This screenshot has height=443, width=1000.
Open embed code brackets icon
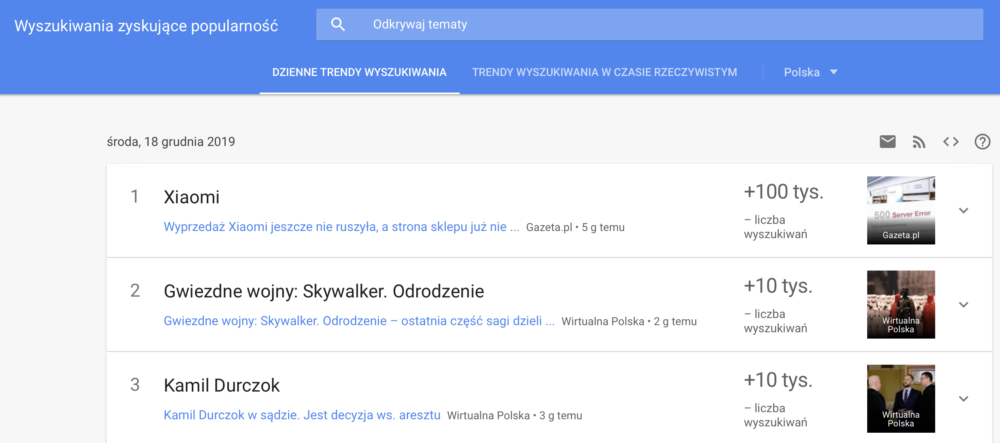tap(951, 142)
